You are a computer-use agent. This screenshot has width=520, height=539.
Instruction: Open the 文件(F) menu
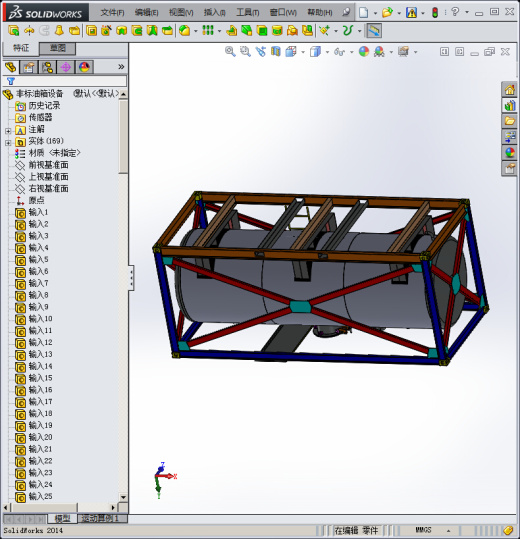tap(112, 13)
